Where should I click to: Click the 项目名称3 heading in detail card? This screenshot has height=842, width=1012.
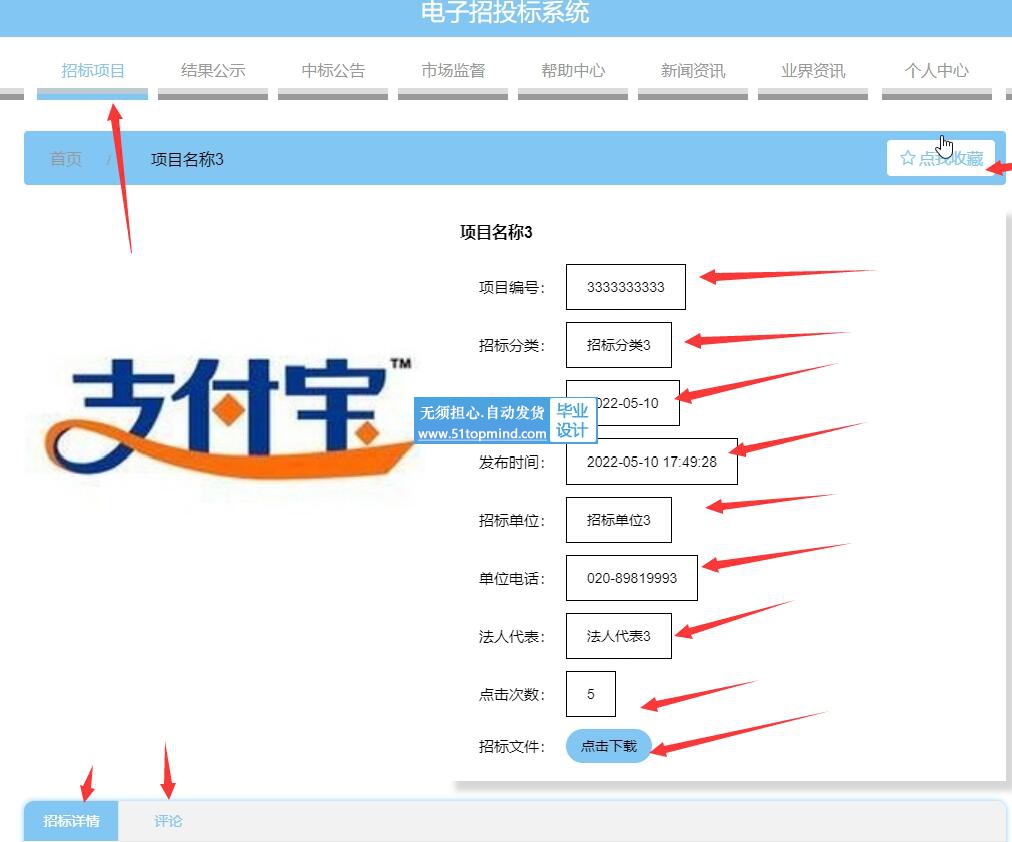coord(496,232)
